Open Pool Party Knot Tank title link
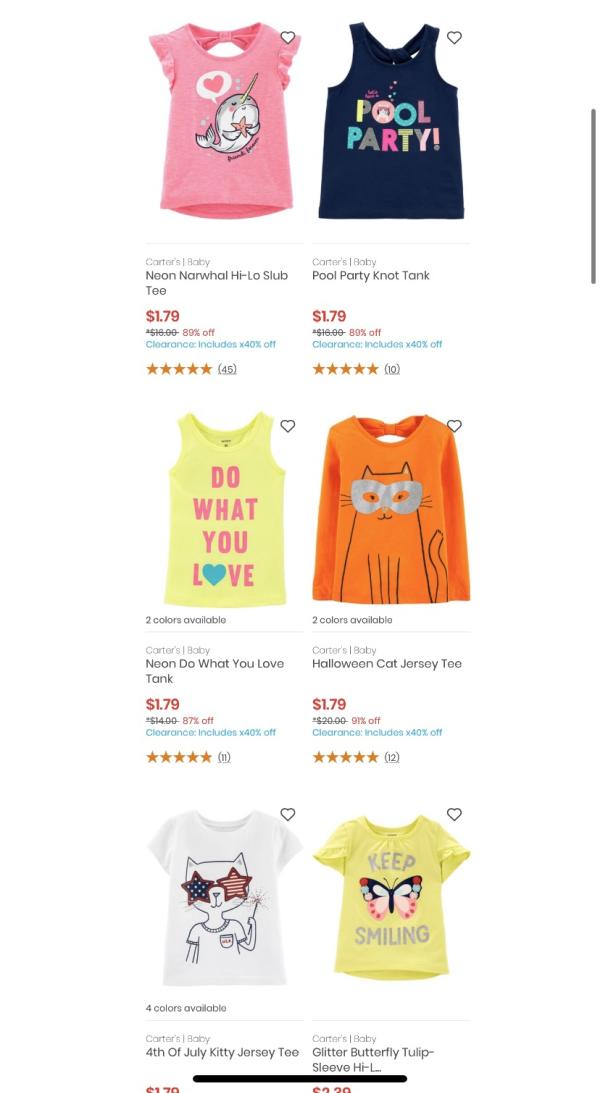 (x=371, y=275)
